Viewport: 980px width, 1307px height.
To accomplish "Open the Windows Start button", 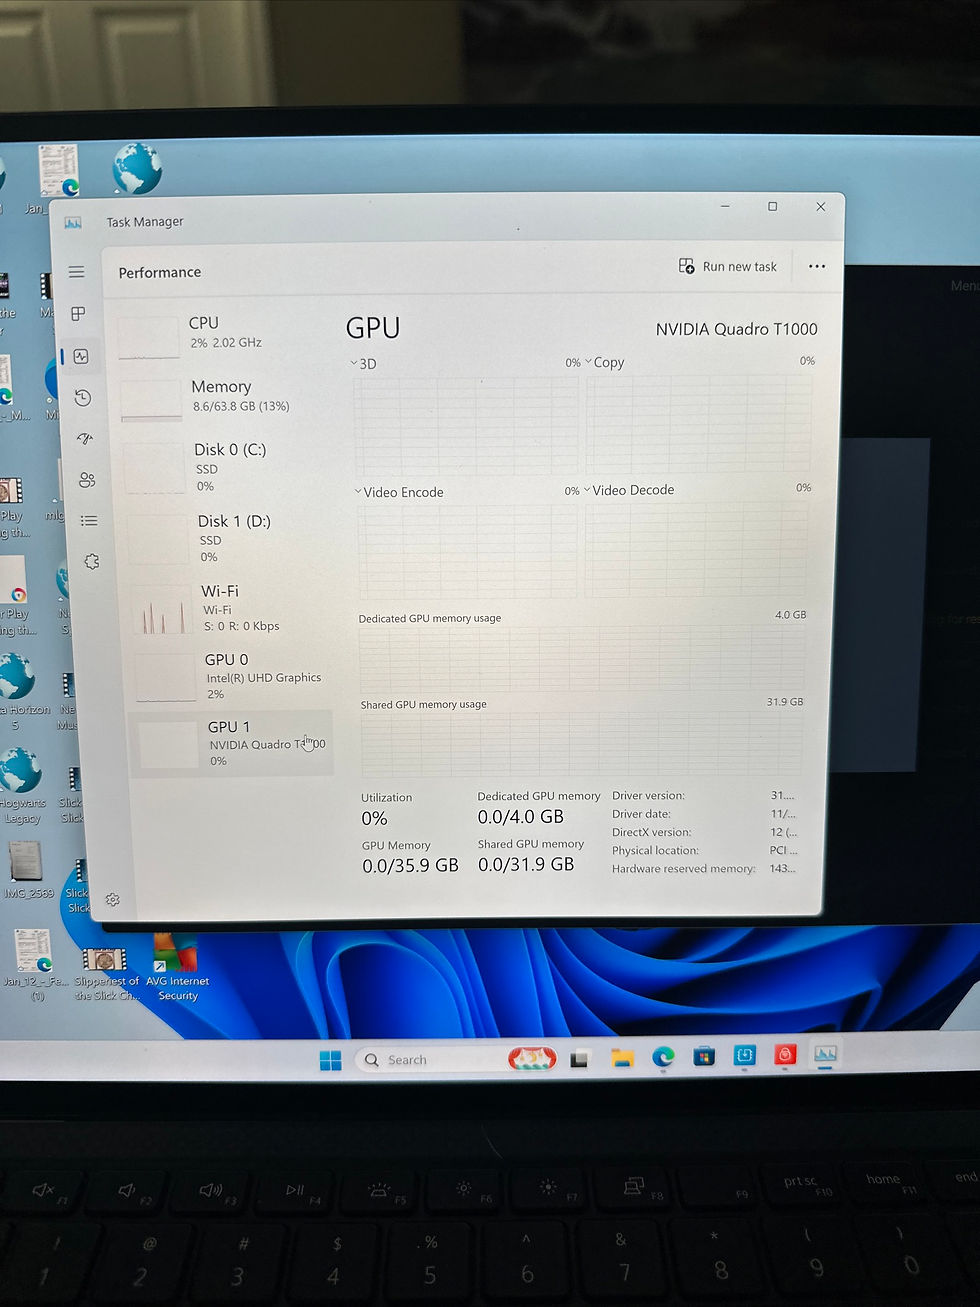I will click(330, 1060).
